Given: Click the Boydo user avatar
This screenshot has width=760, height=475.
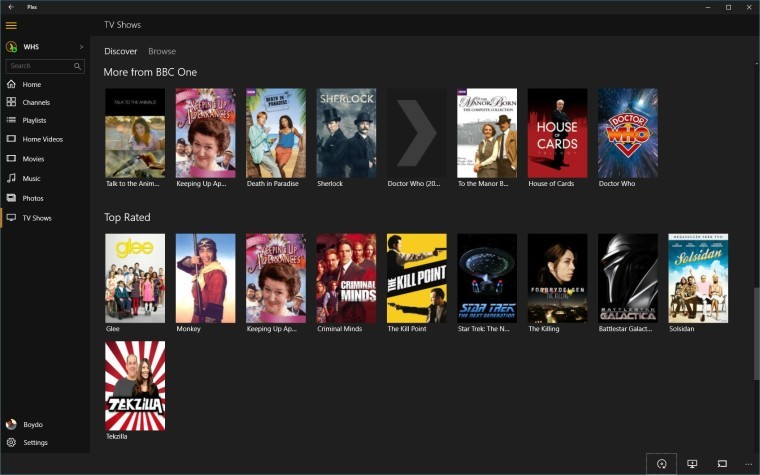Looking at the screenshot, I should click(x=11, y=424).
